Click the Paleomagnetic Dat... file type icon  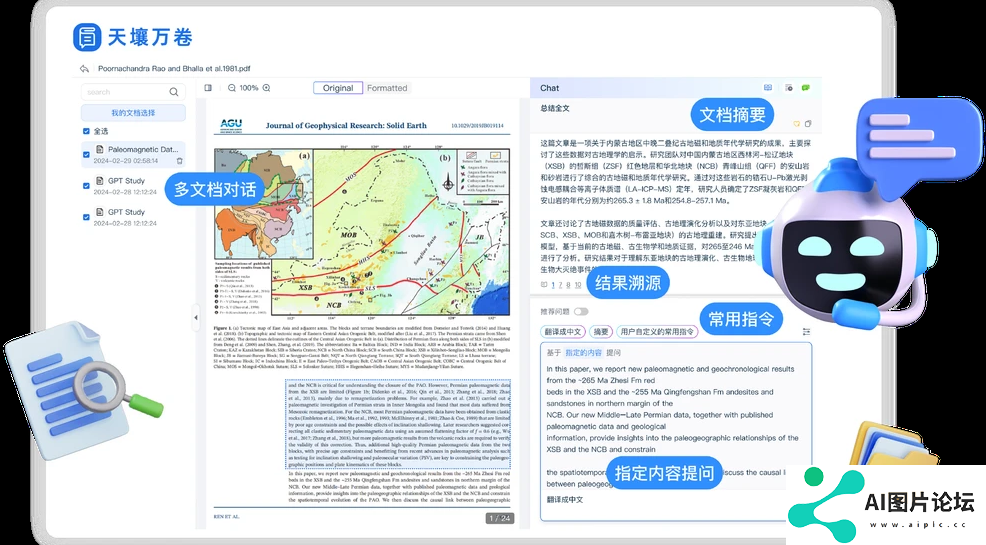click(99, 150)
